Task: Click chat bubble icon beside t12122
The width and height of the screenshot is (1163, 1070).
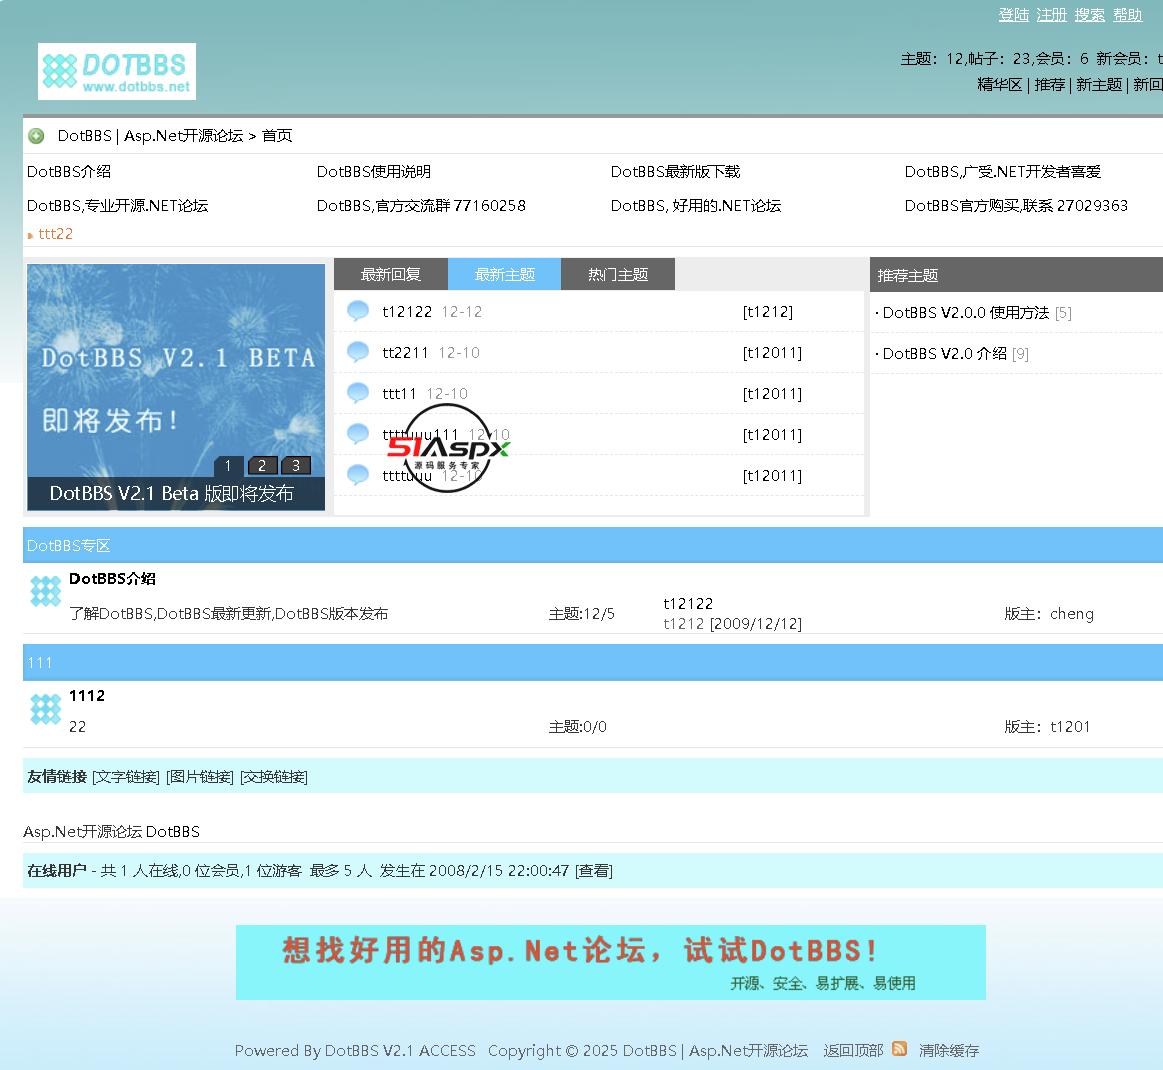Action: tap(358, 311)
